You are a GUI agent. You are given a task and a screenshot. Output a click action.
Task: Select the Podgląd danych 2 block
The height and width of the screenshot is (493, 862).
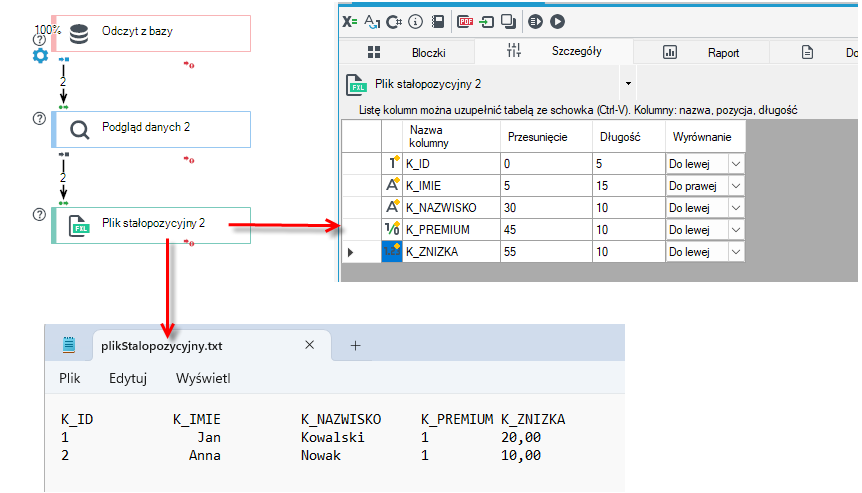click(x=151, y=129)
